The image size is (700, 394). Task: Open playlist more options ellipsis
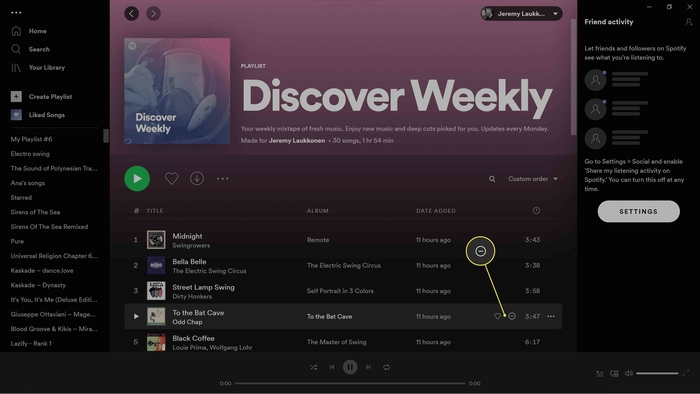(222, 178)
